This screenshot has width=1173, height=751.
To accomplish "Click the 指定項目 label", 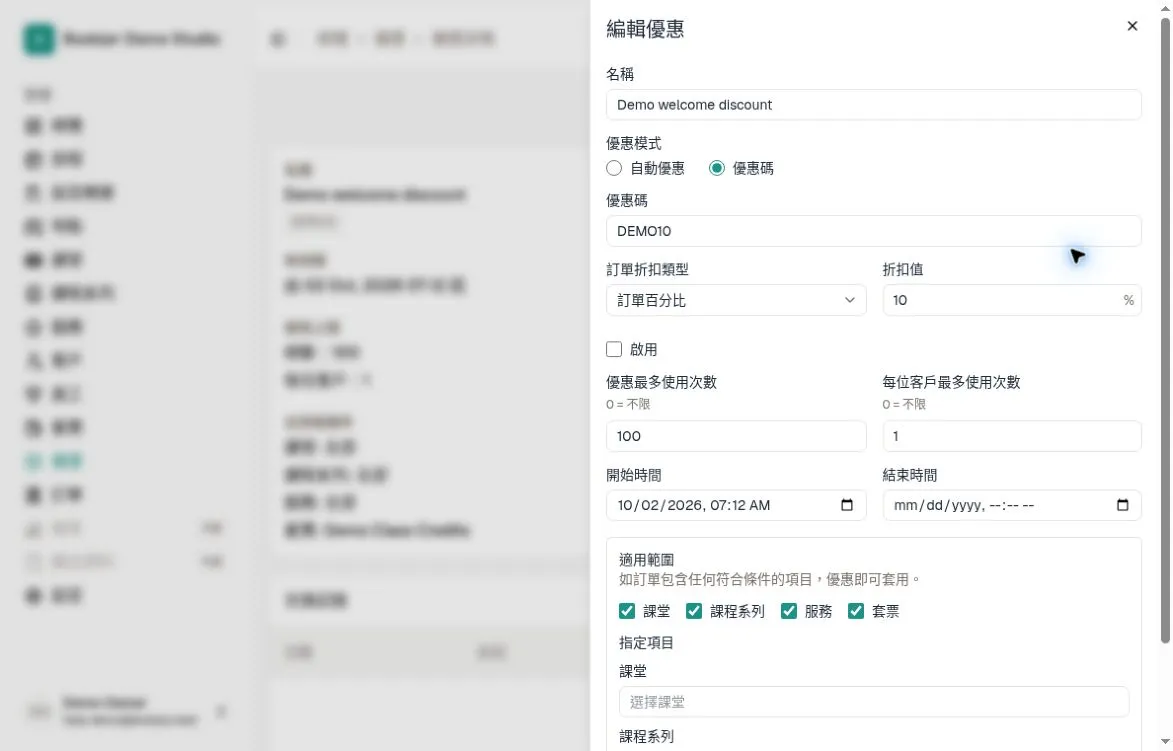I will pos(646,643).
